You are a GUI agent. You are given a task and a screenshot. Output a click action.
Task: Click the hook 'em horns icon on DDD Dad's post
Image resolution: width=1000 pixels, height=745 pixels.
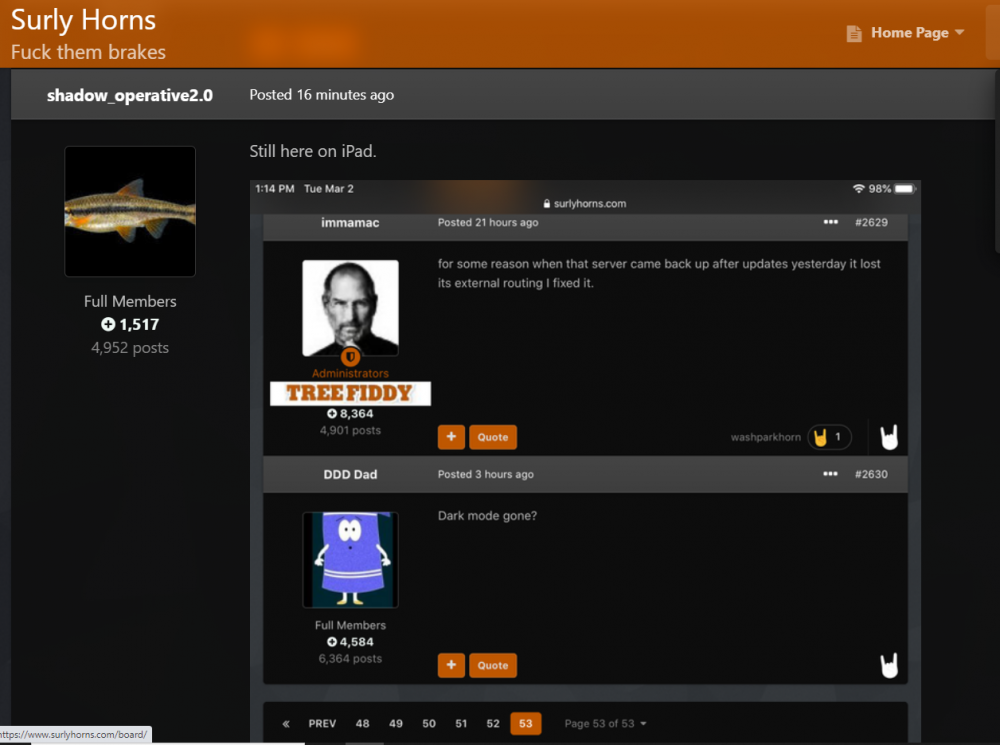click(889, 665)
